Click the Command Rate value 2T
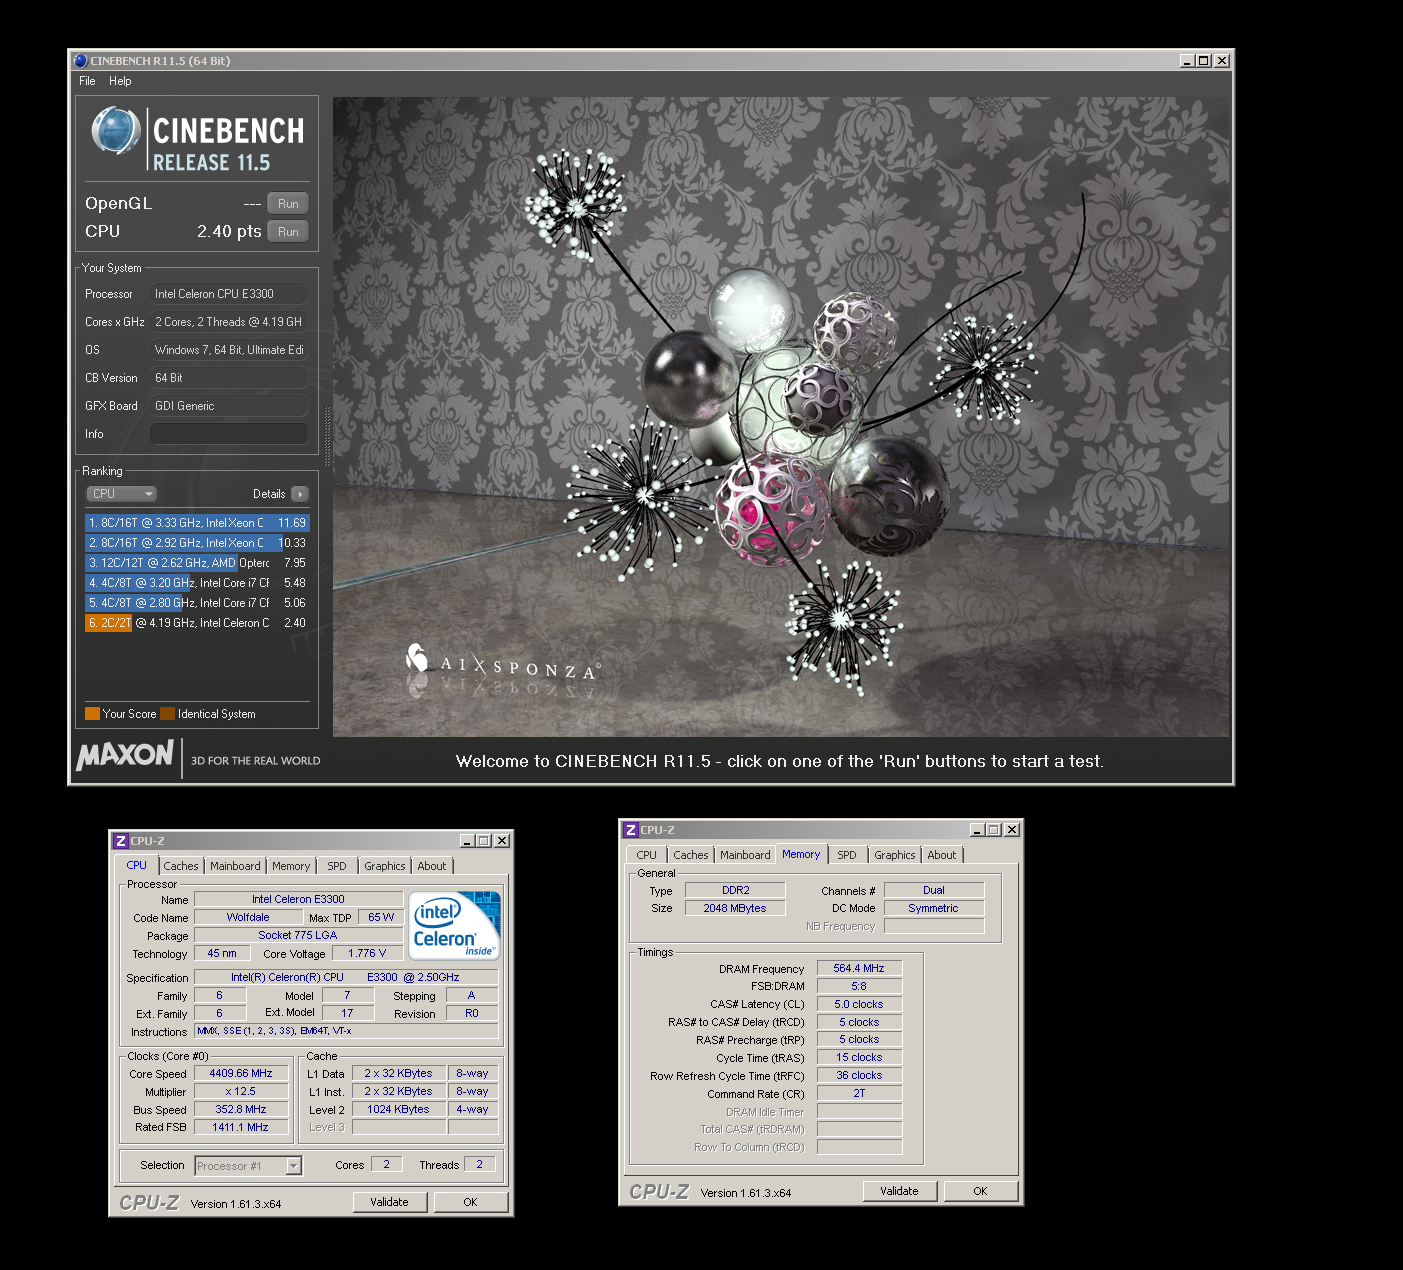 pos(860,1093)
